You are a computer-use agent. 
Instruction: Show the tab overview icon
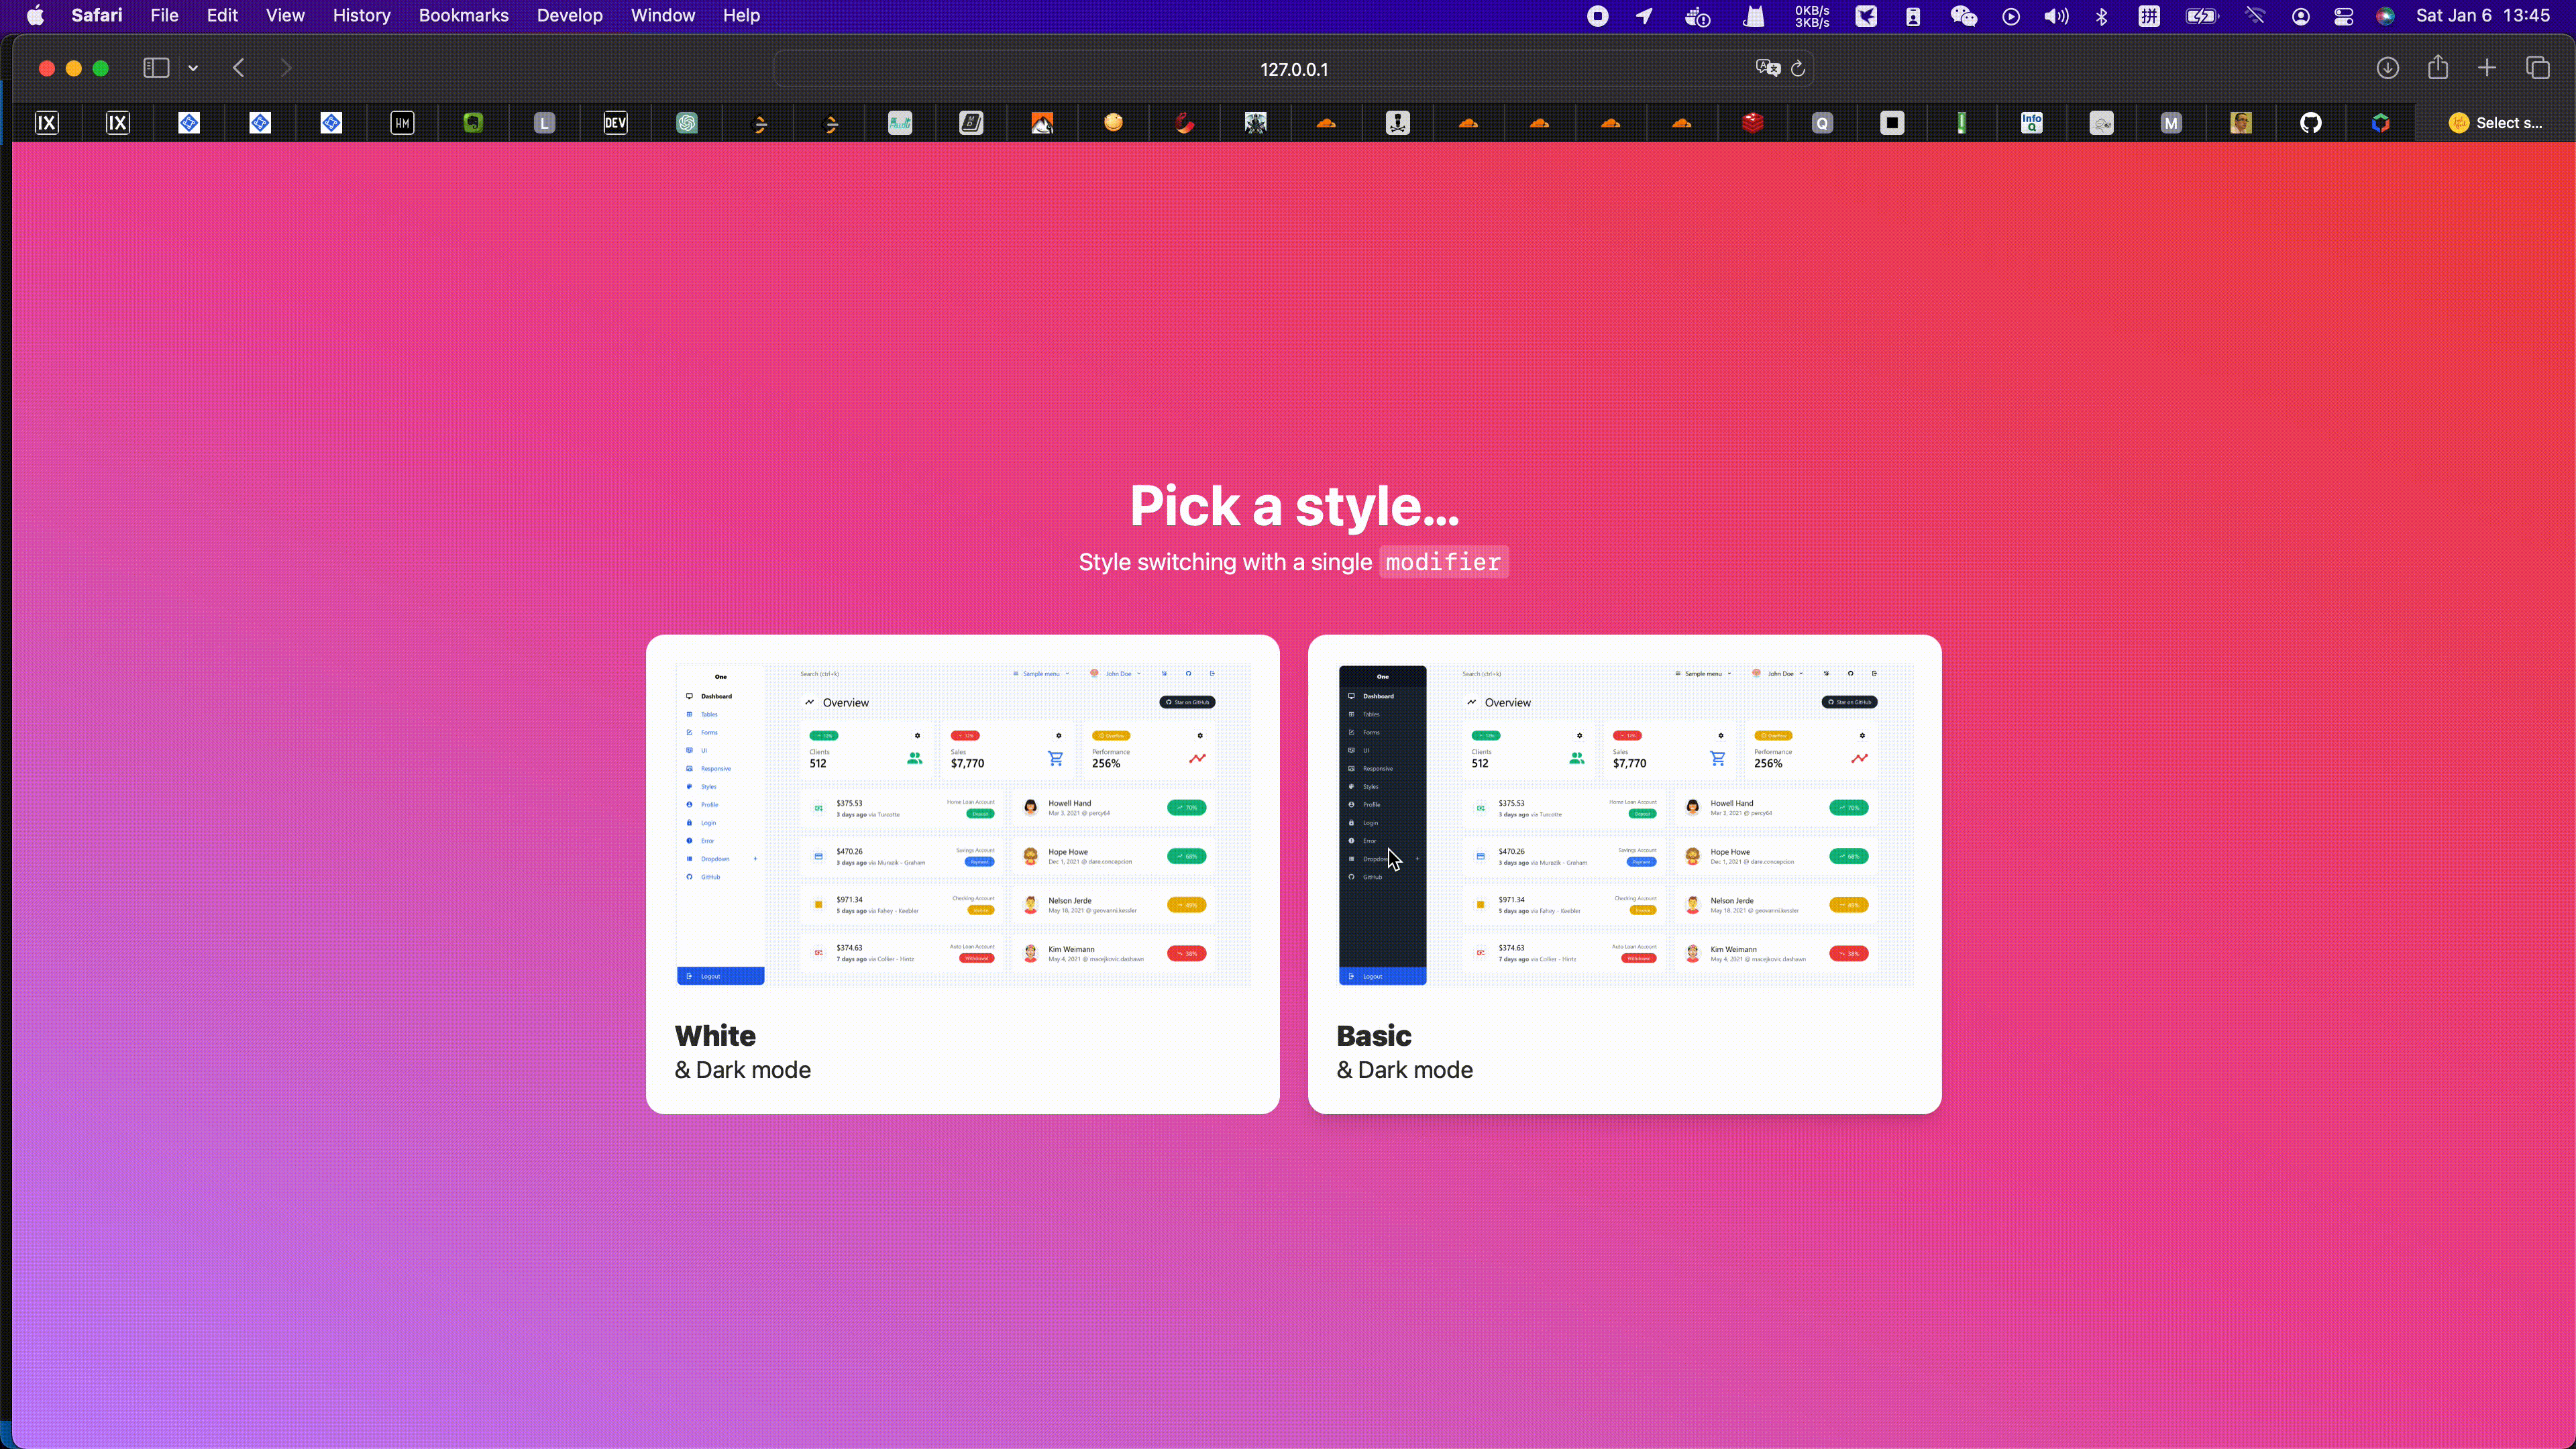coord(2537,68)
